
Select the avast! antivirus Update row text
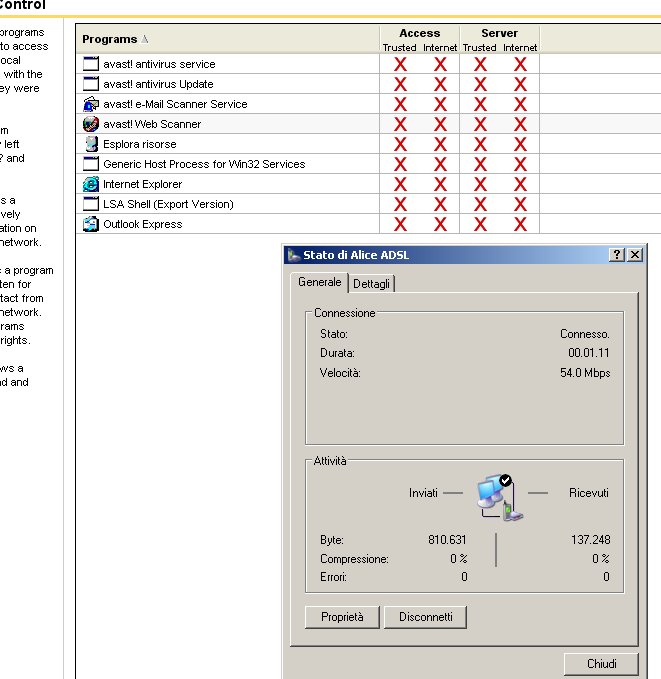158,84
